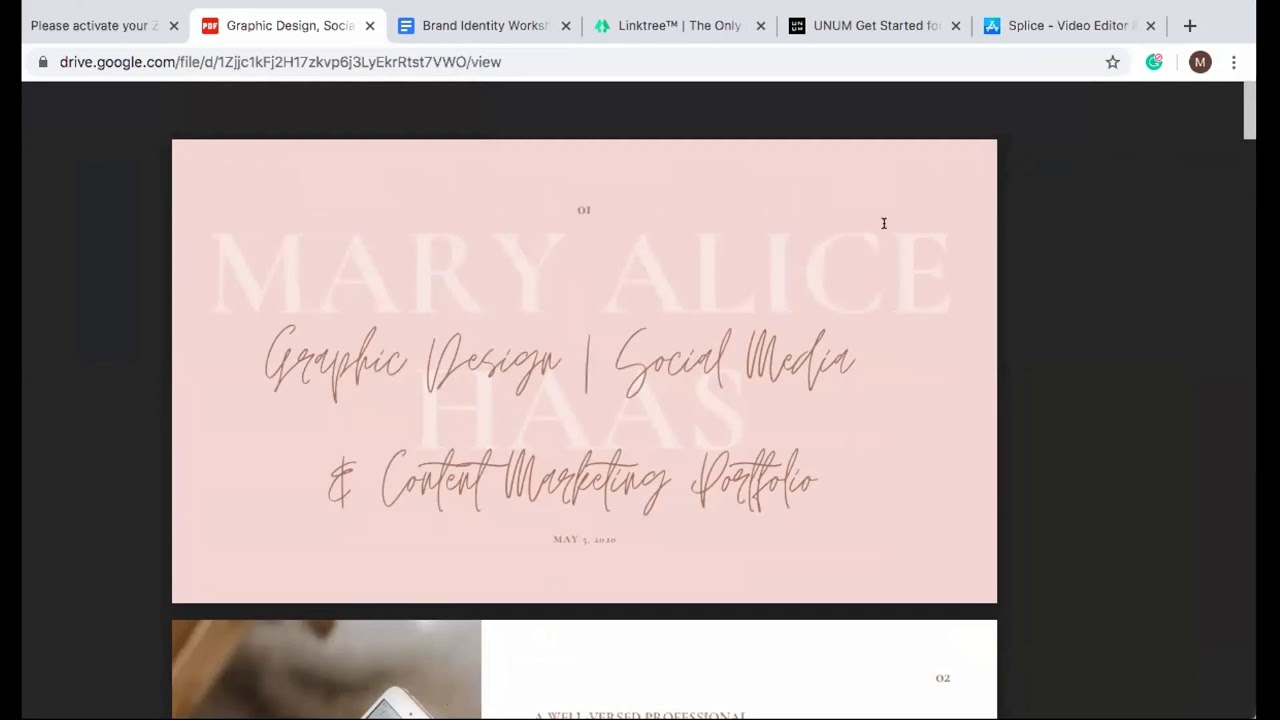Click the PDF favicon on the active tab

(x=210, y=26)
